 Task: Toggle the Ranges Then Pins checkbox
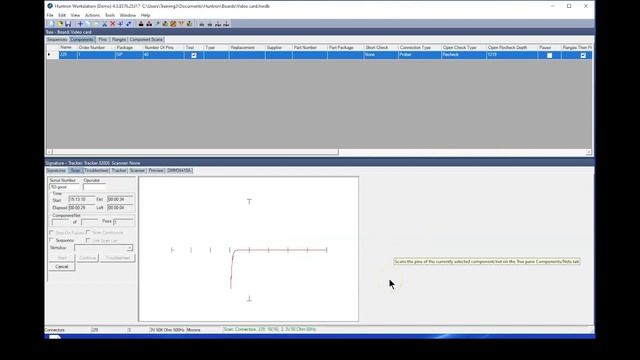coord(583,55)
